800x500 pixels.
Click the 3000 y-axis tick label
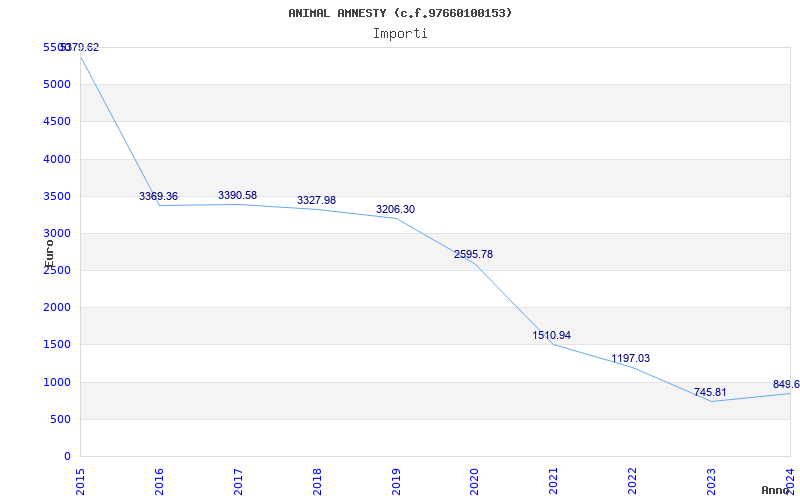(x=58, y=233)
